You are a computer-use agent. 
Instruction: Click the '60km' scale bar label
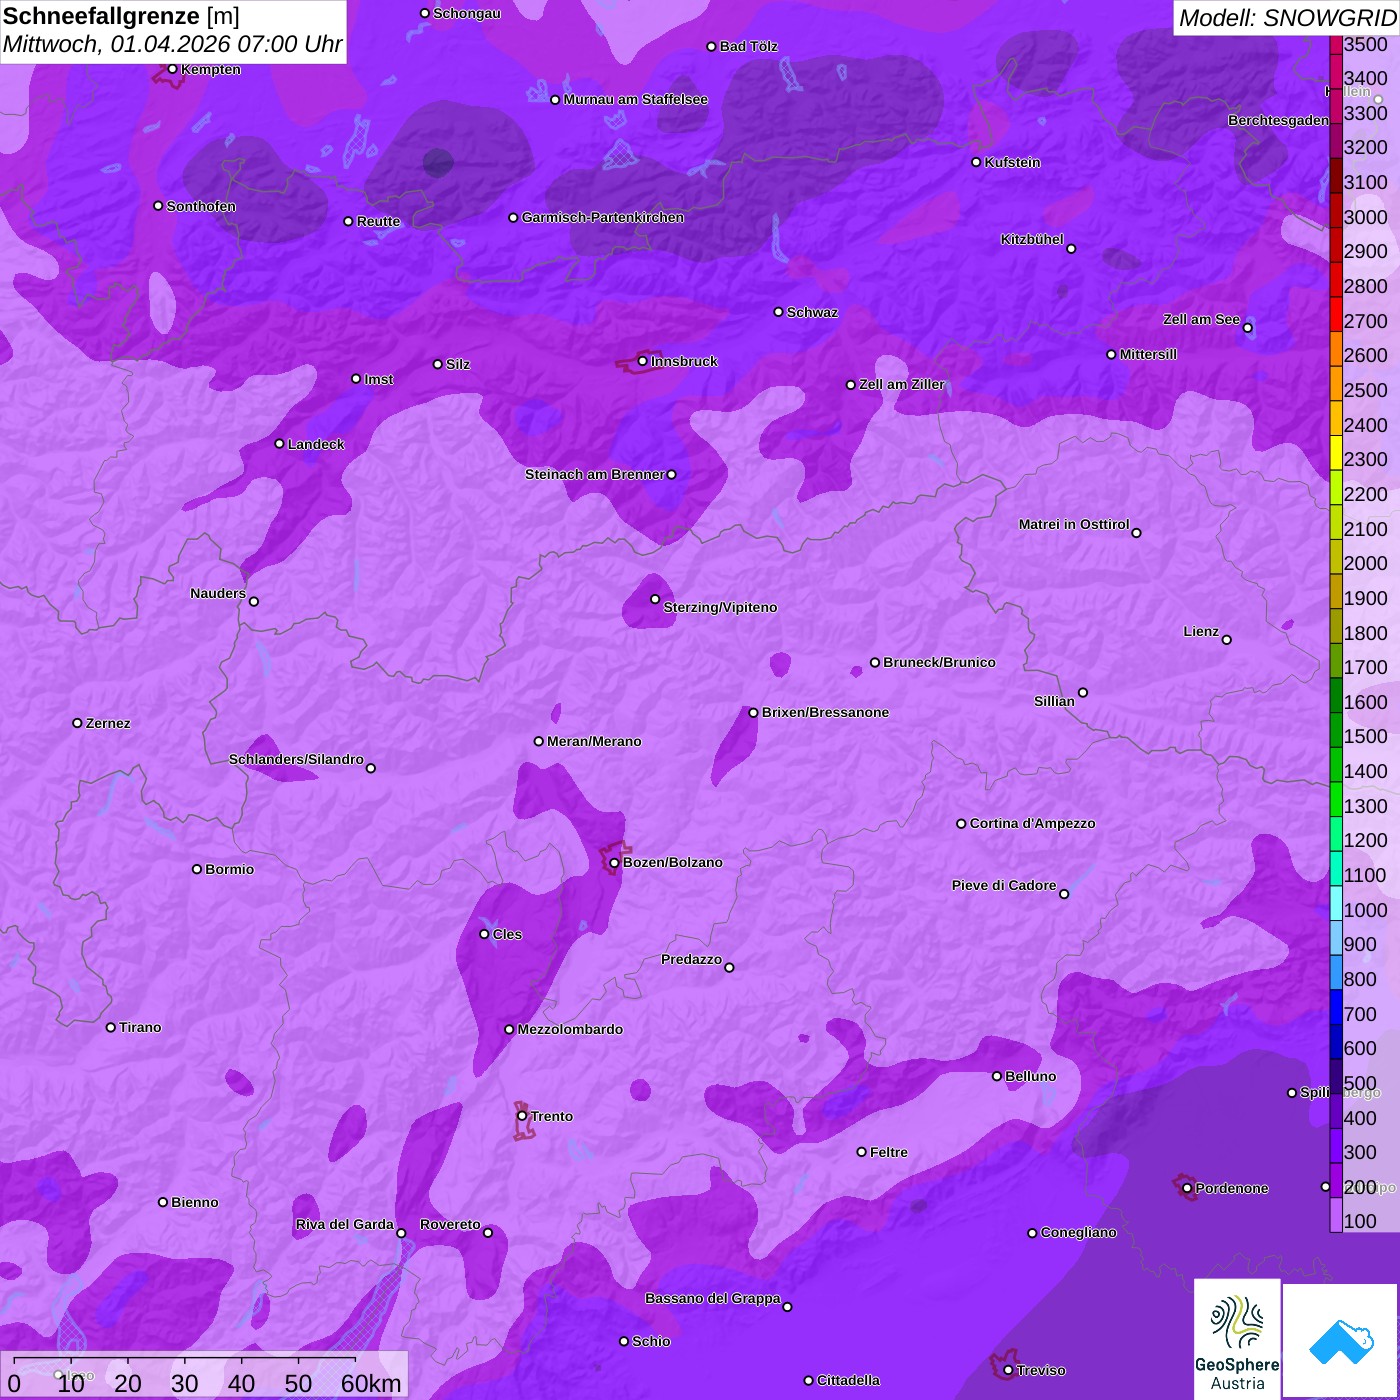pyautogui.click(x=371, y=1383)
